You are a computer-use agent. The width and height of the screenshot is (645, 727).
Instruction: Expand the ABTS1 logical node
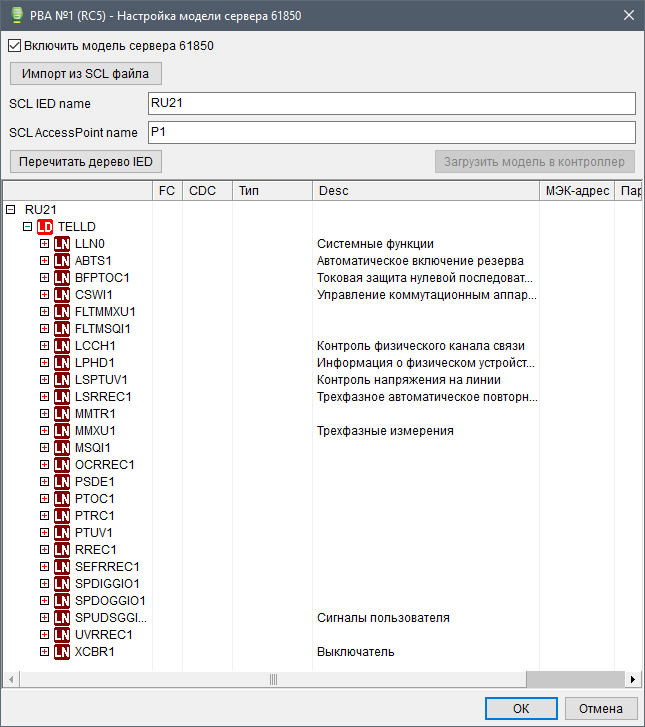click(x=44, y=261)
